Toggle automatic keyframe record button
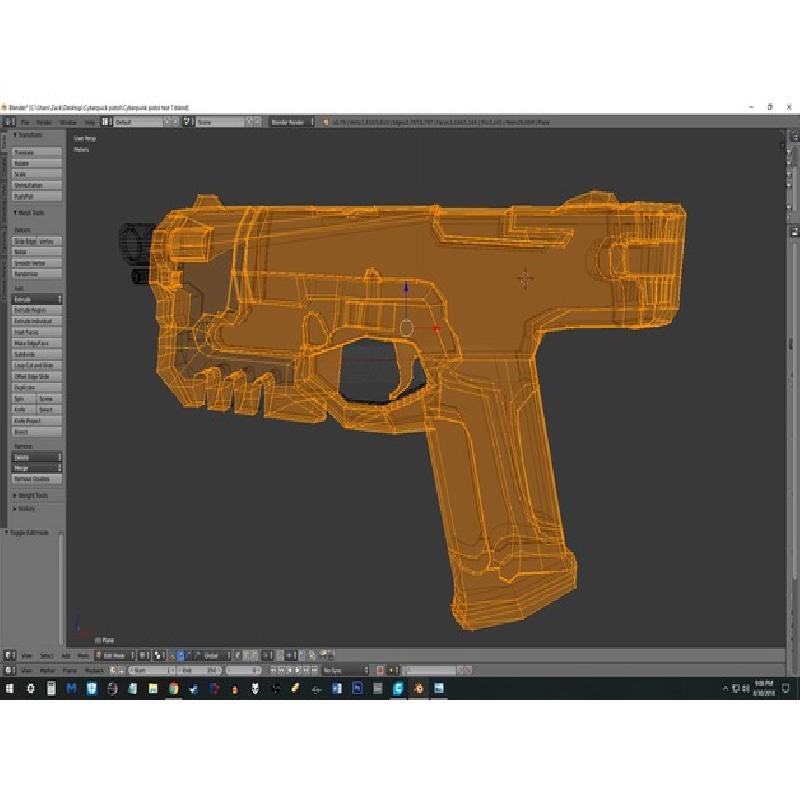The width and height of the screenshot is (800, 800). [x=380, y=670]
